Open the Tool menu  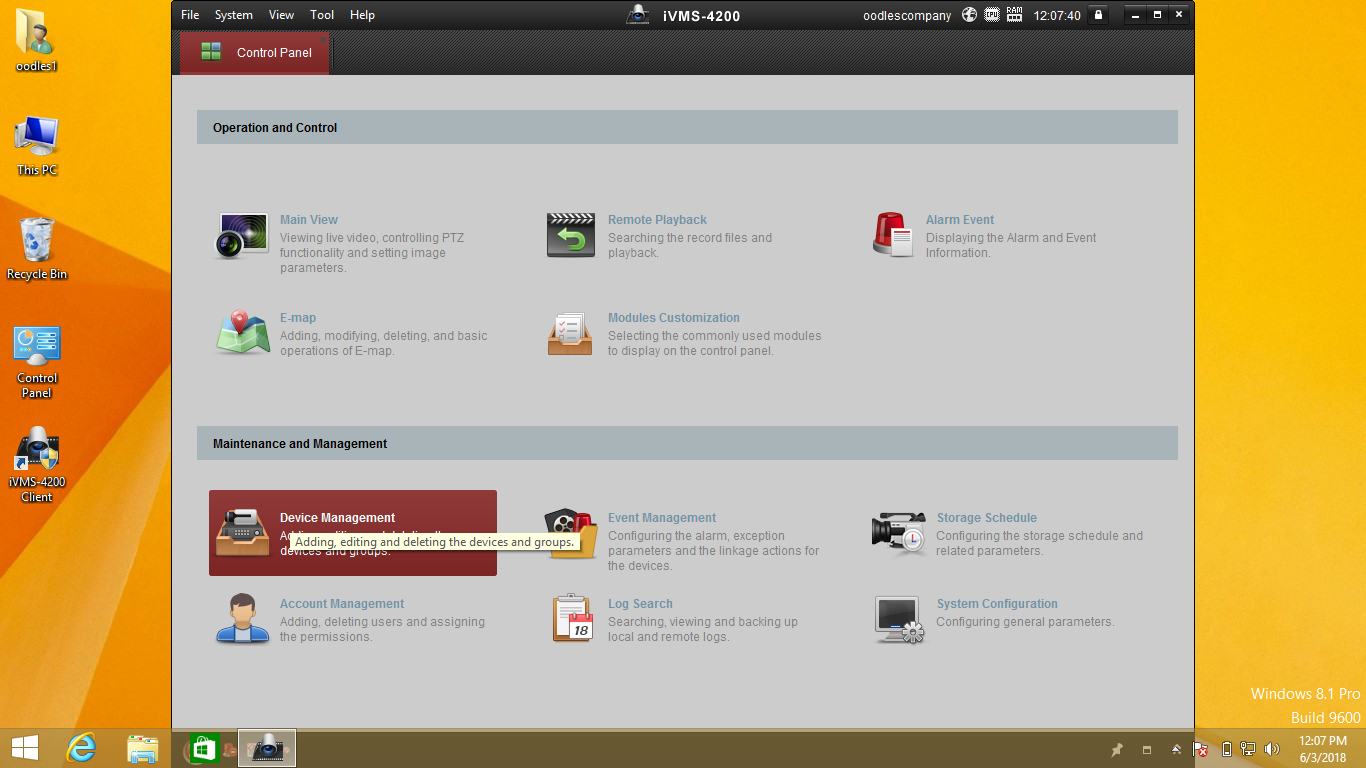tap(322, 15)
